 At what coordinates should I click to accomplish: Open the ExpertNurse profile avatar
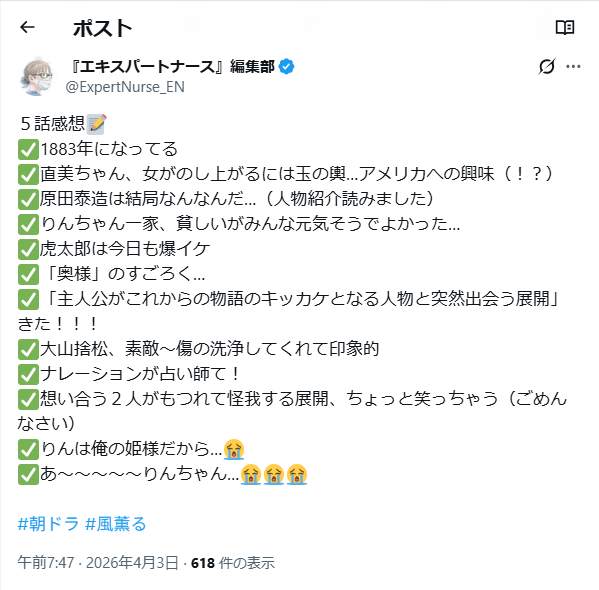click(37, 76)
